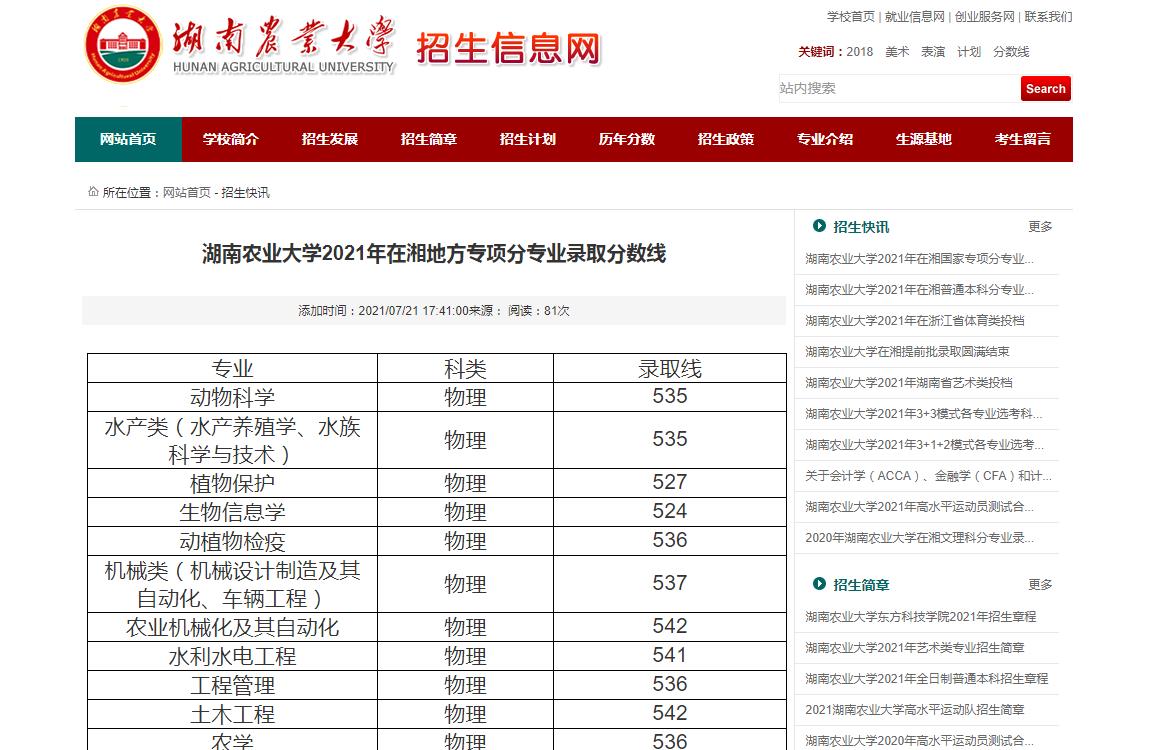Image resolution: width=1150 pixels, height=750 pixels.
Task: Open the 招生简章 navigation tab
Action: coord(429,139)
